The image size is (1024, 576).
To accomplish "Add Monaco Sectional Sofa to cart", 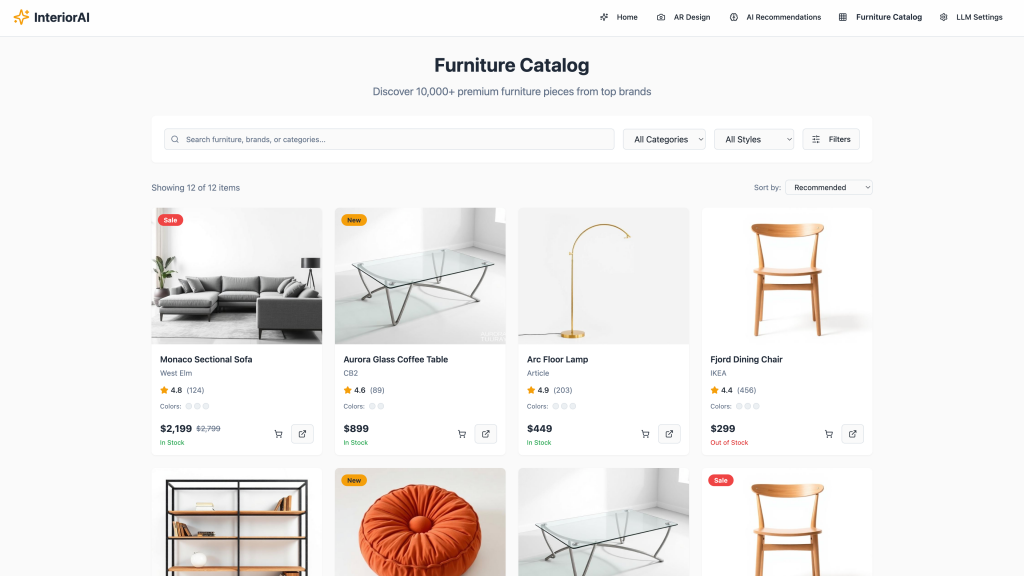I will tap(278, 434).
